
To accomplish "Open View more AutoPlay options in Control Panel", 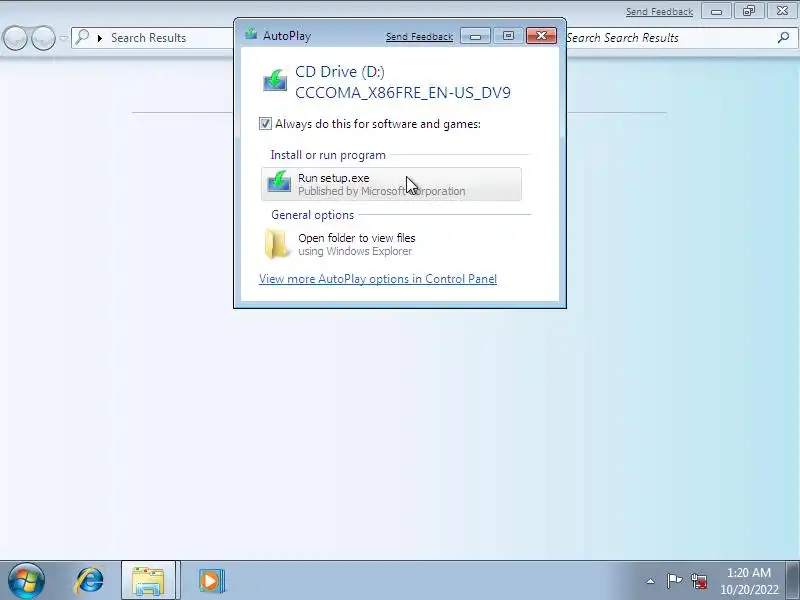I will [x=378, y=279].
